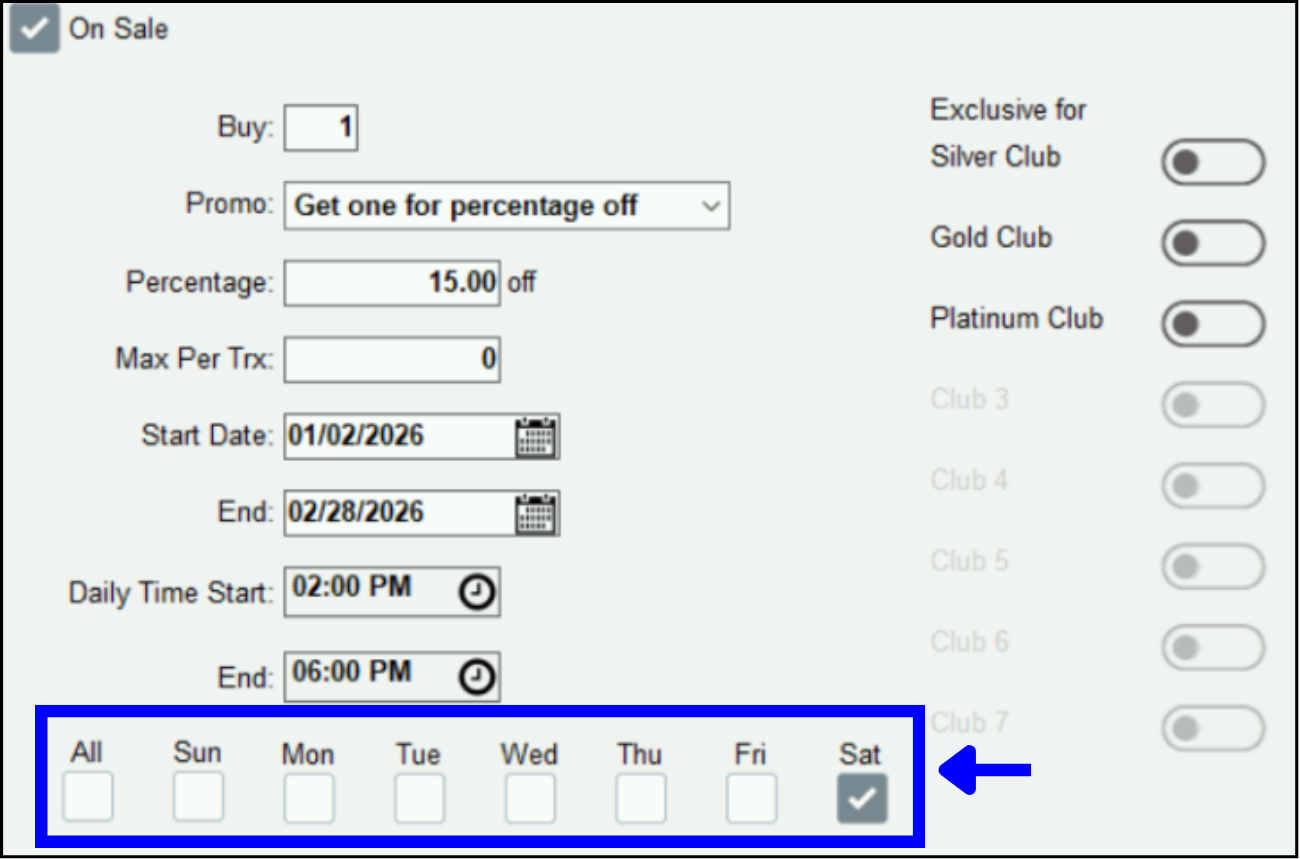The width and height of the screenshot is (1300, 859).
Task: Enable the Gold Club toggle
Action: 1213,243
